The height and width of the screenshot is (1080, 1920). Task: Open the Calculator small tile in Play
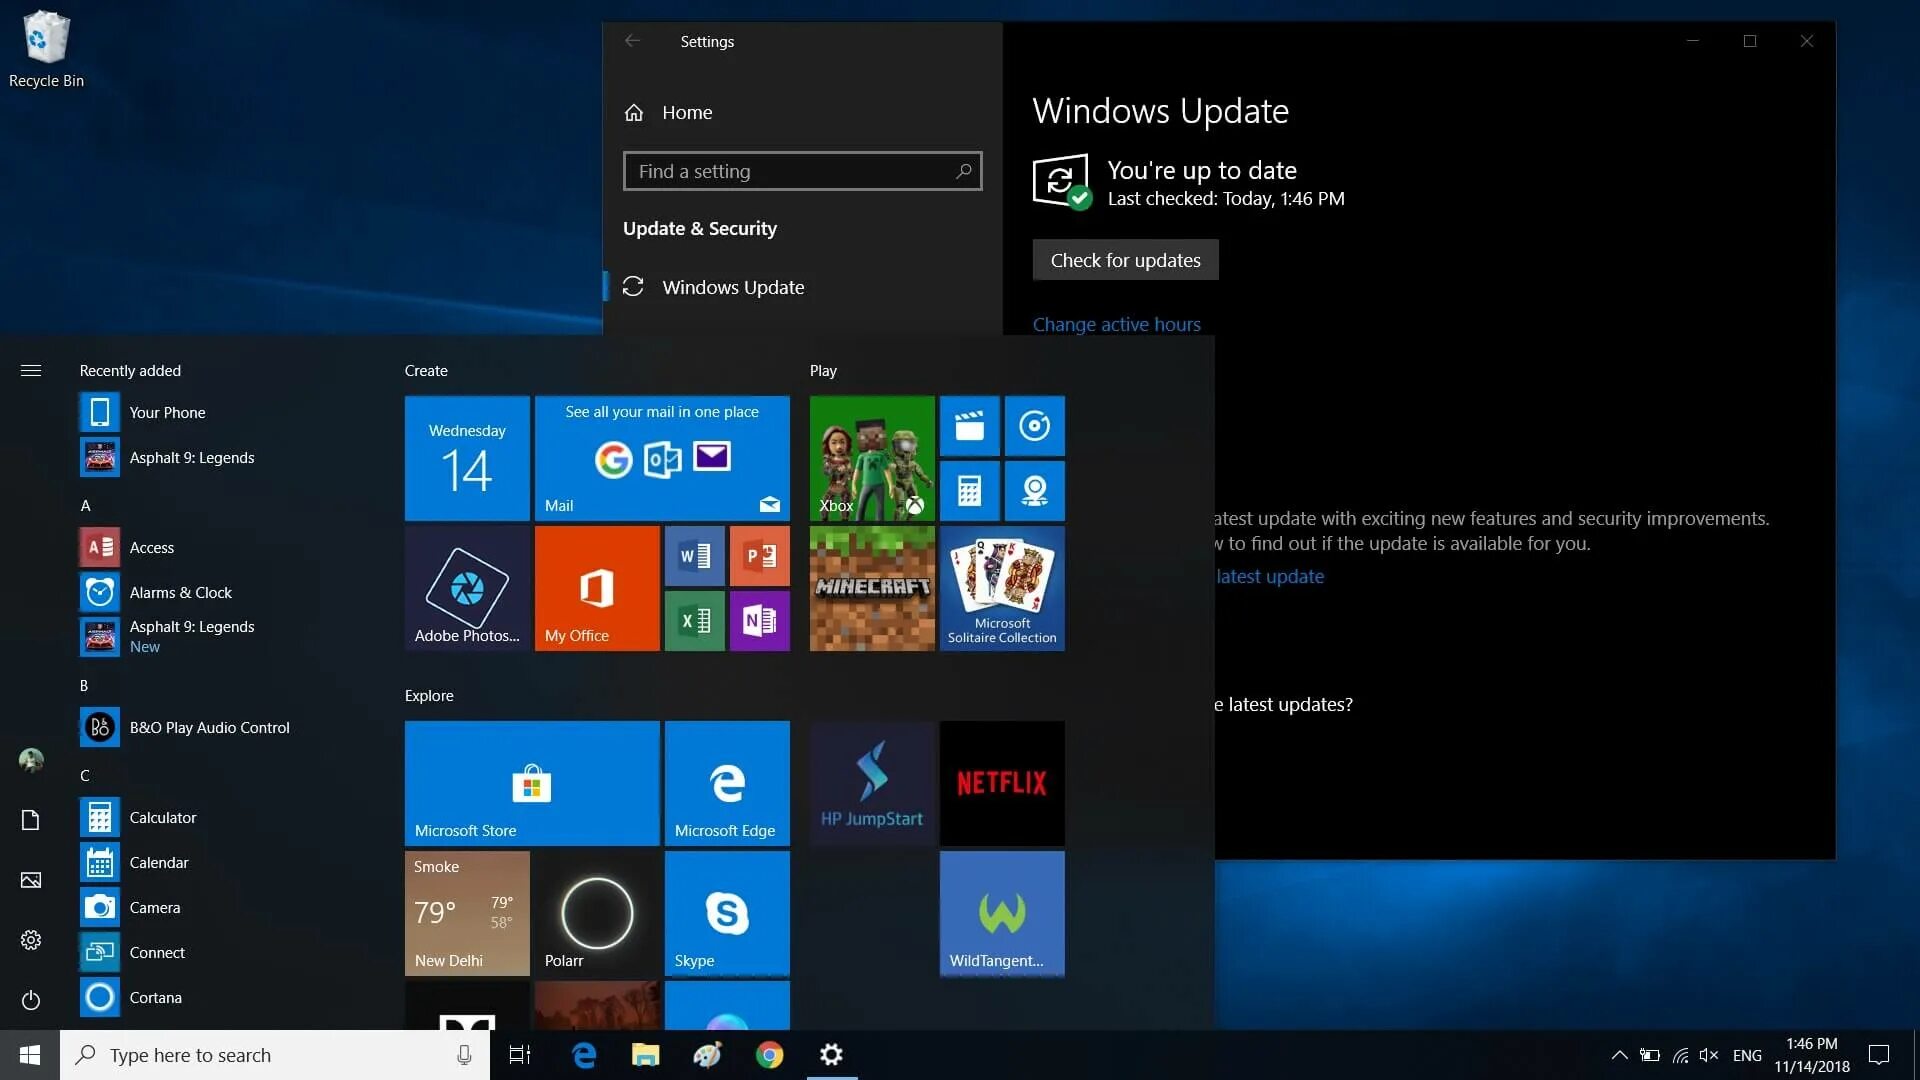(x=969, y=490)
